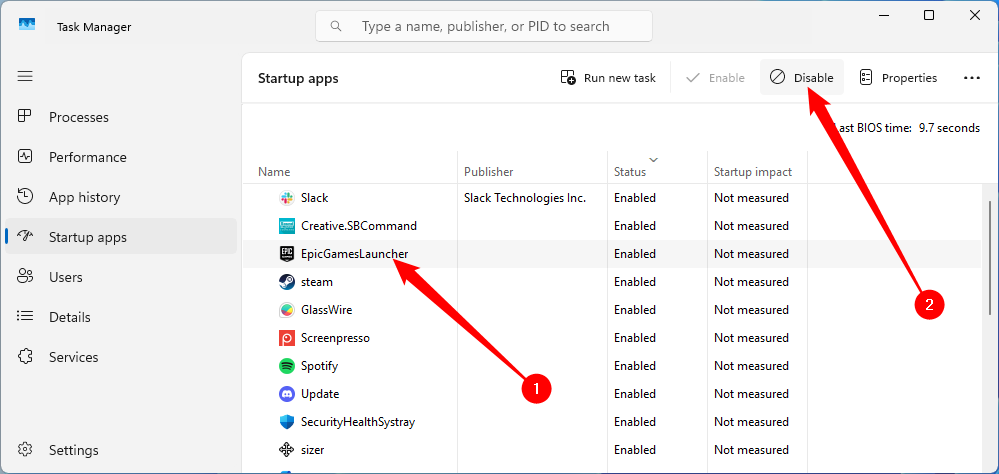Click the Creative.SBCommand app icon
Viewport: 999px width, 474px height.
click(x=287, y=226)
